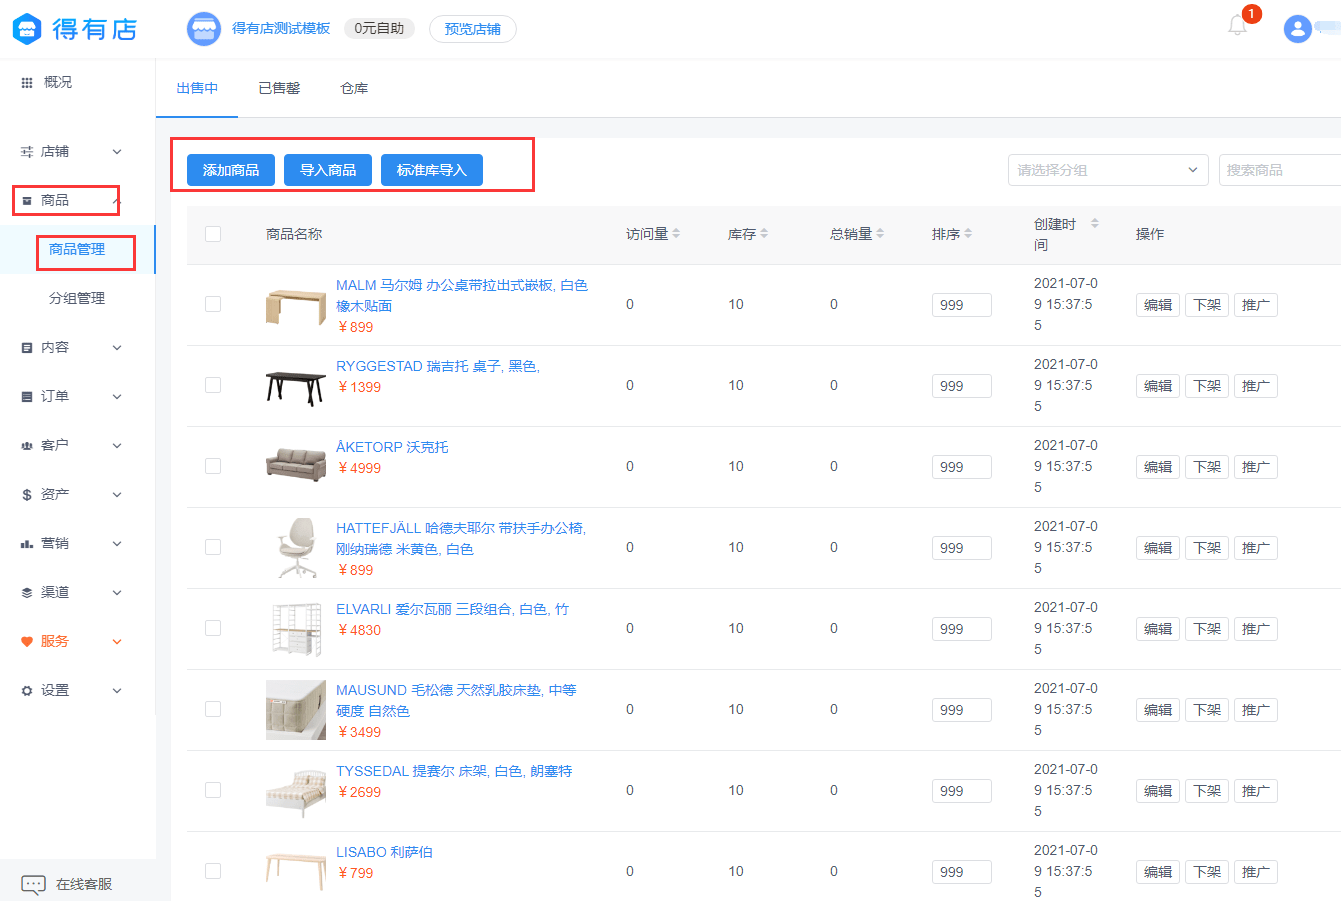Screen dimensions: 1341x901
Task: Open the 资产 assets section via its sidebar icon
Action: 27,494
